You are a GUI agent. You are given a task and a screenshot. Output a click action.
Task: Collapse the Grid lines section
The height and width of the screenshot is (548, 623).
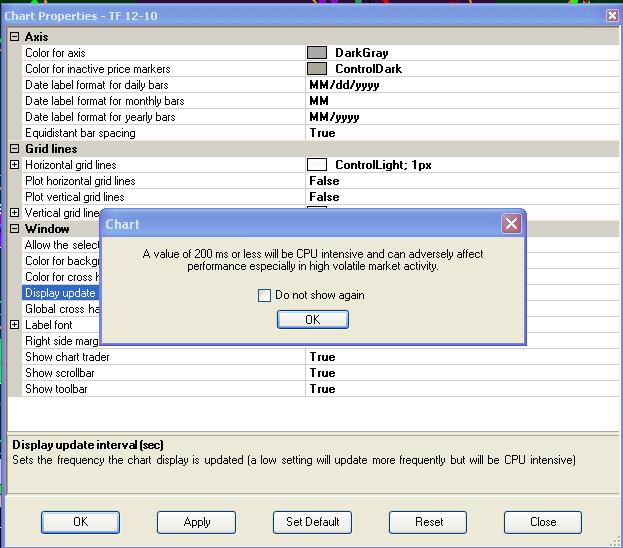(x=14, y=149)
